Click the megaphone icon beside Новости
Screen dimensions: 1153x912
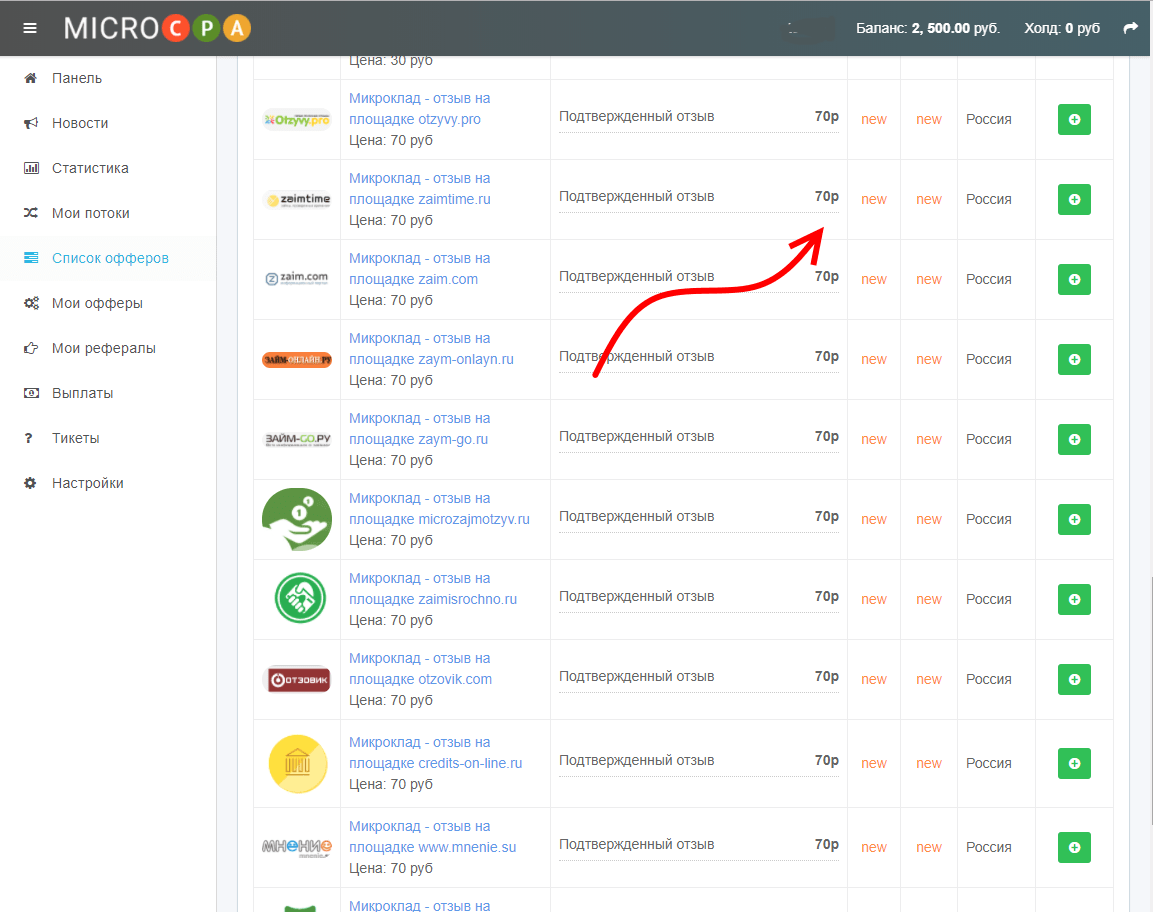(30, 123)
